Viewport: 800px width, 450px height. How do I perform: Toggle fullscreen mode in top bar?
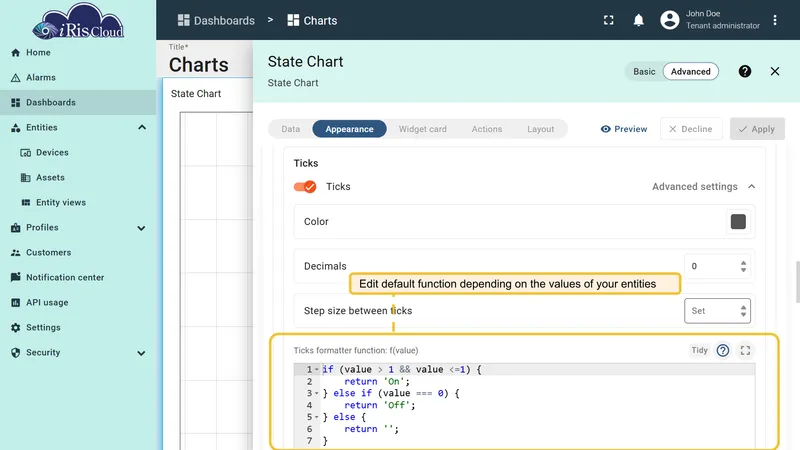[x=608, y=20]
